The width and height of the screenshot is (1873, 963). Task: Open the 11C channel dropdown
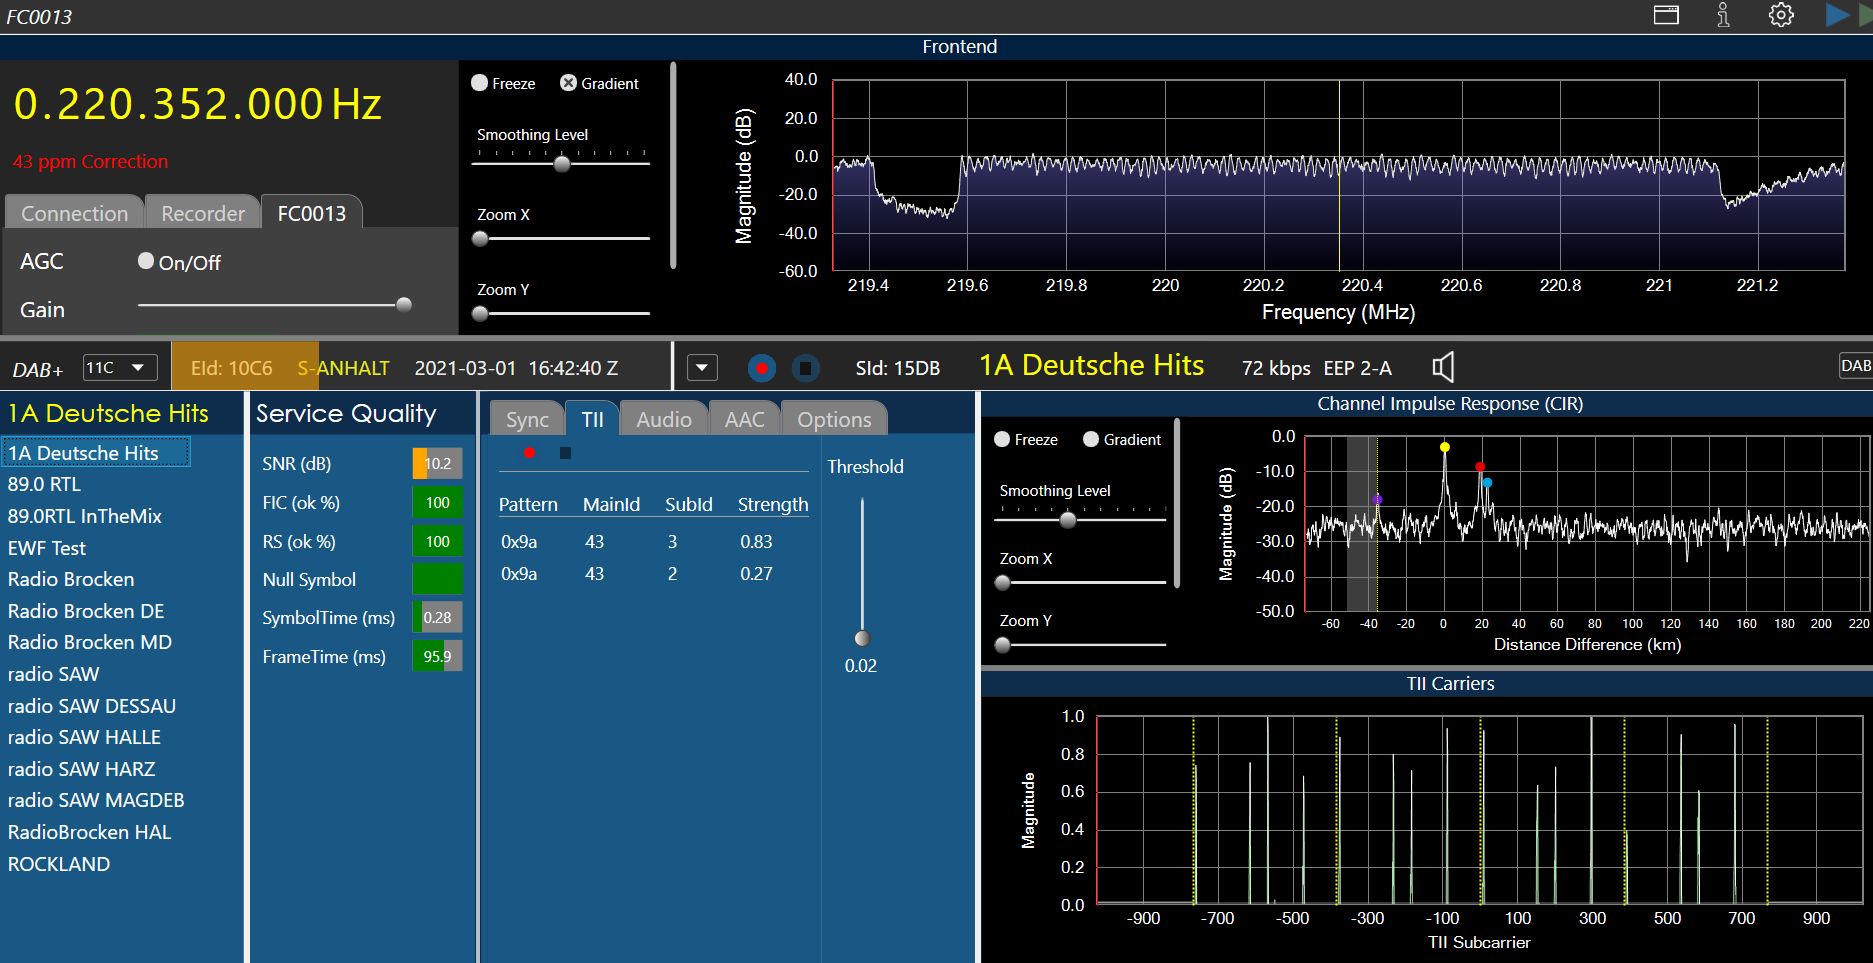pyautogui.click(x=119, y=368)
